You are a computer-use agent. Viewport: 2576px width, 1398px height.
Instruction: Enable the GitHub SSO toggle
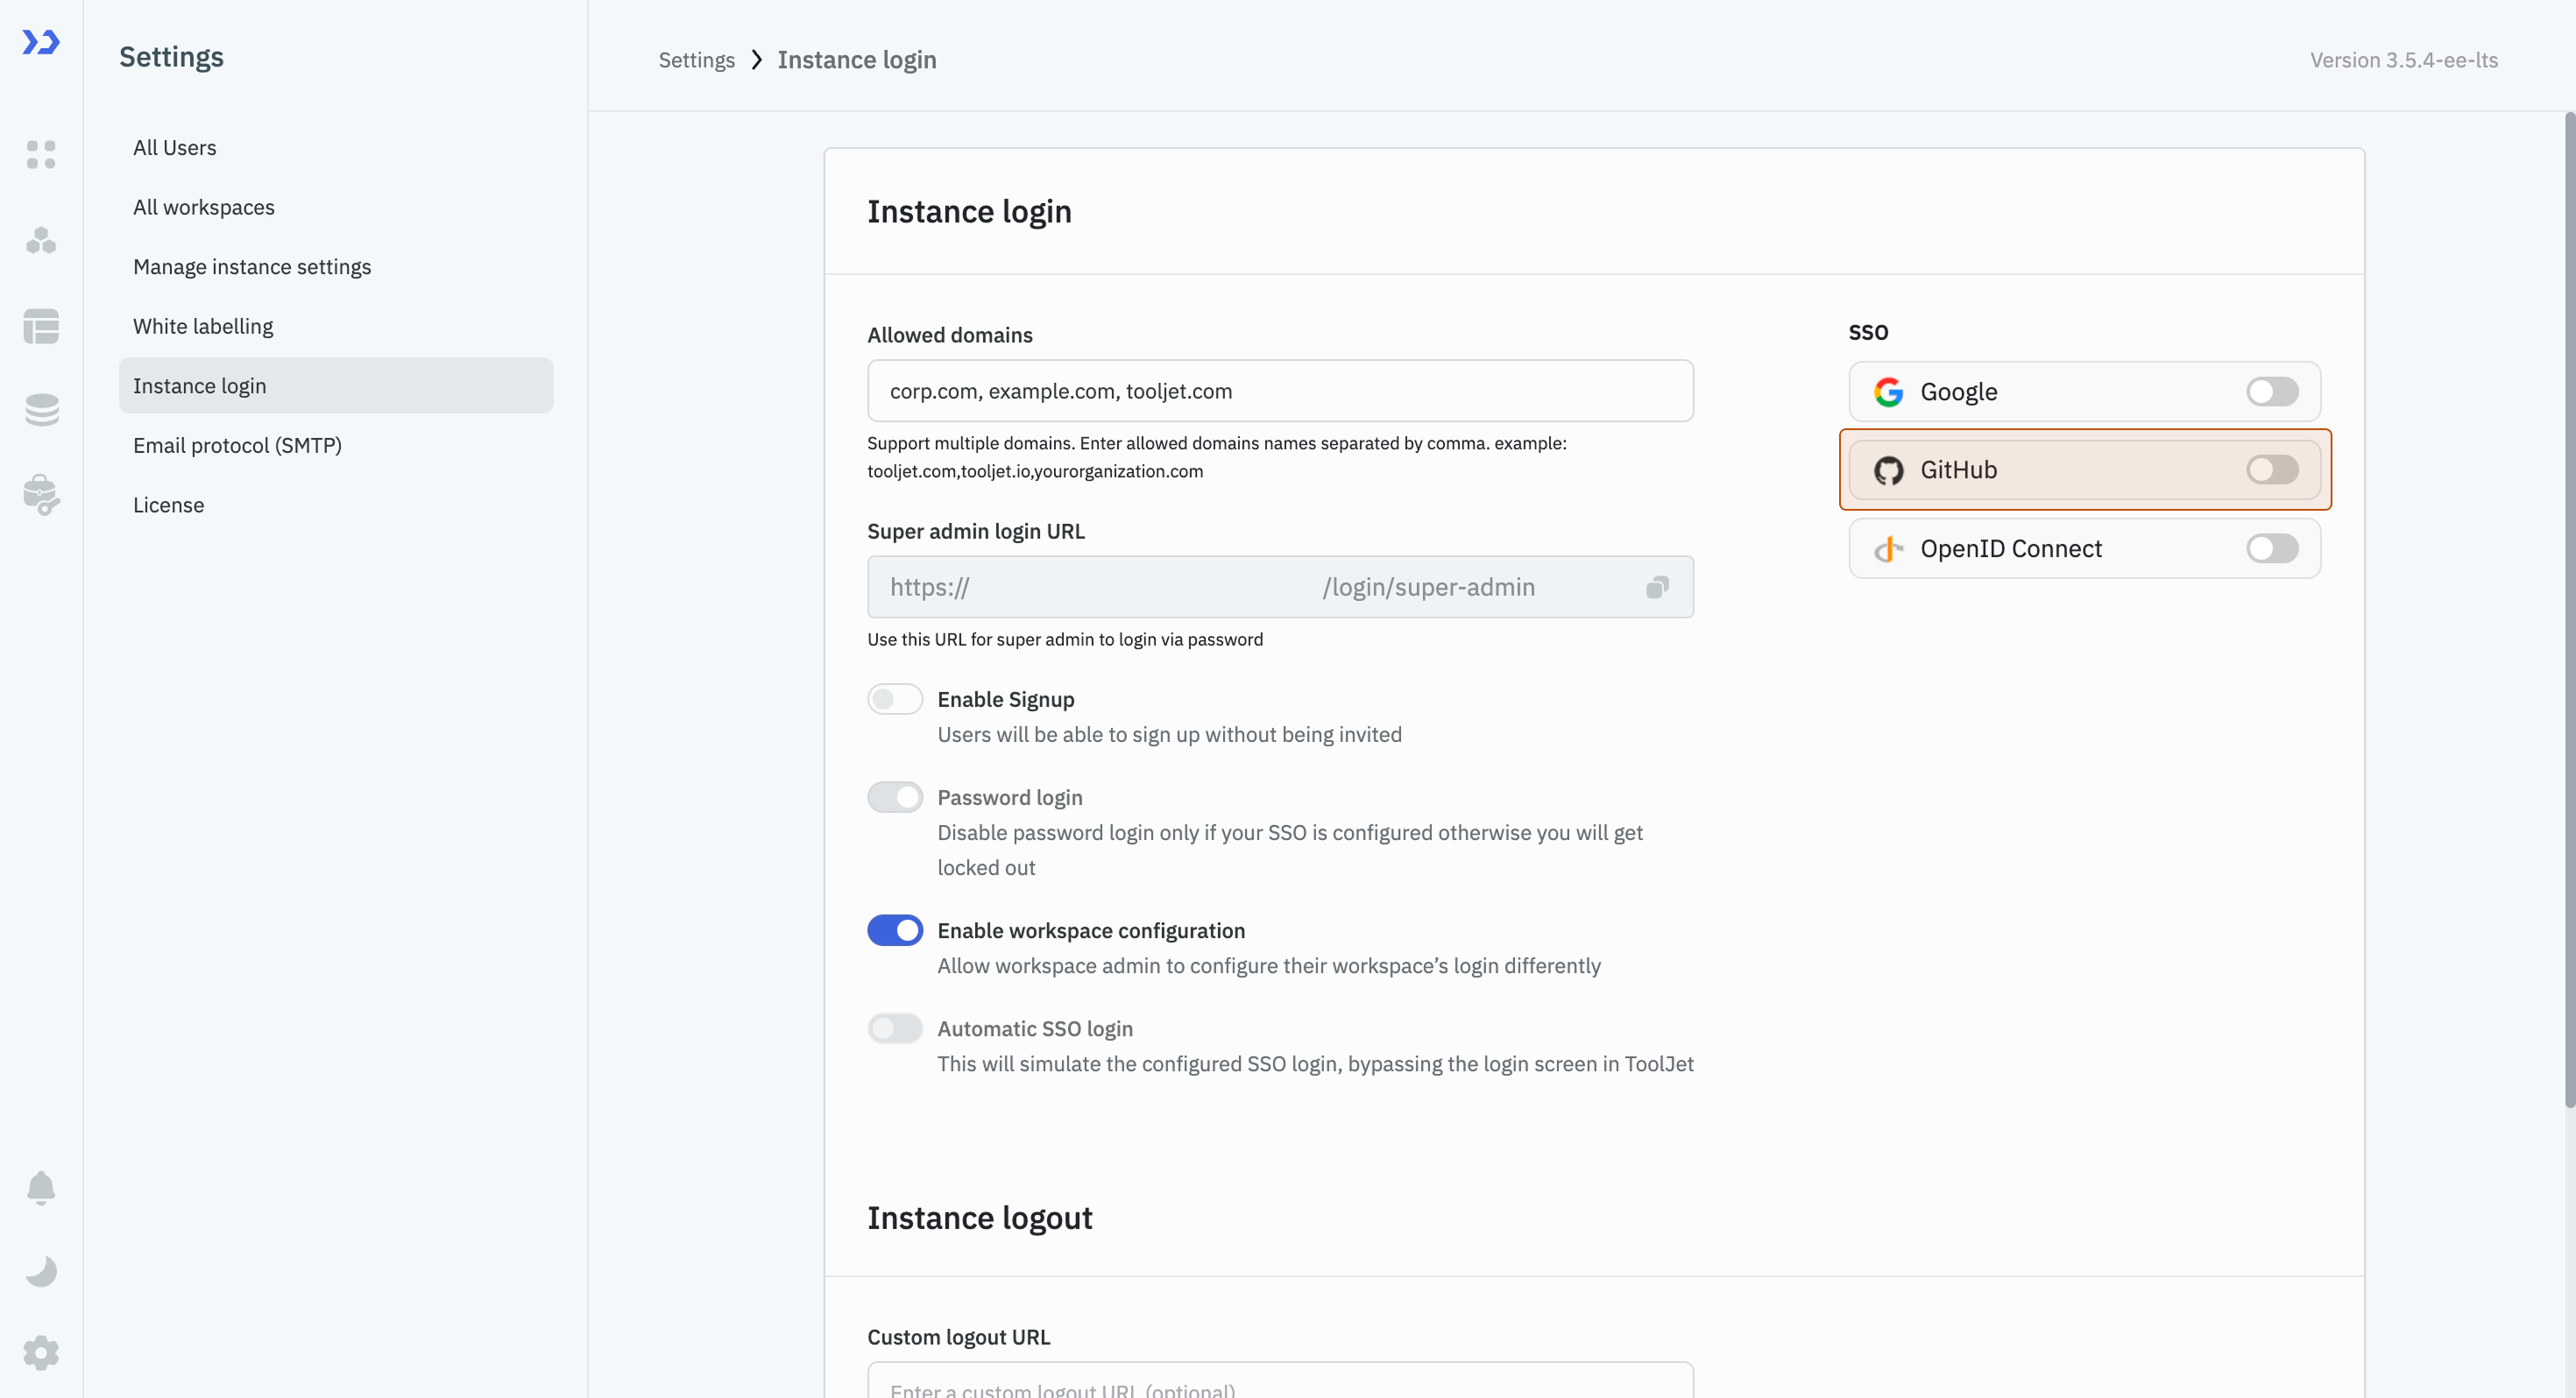pos(2272,469)
